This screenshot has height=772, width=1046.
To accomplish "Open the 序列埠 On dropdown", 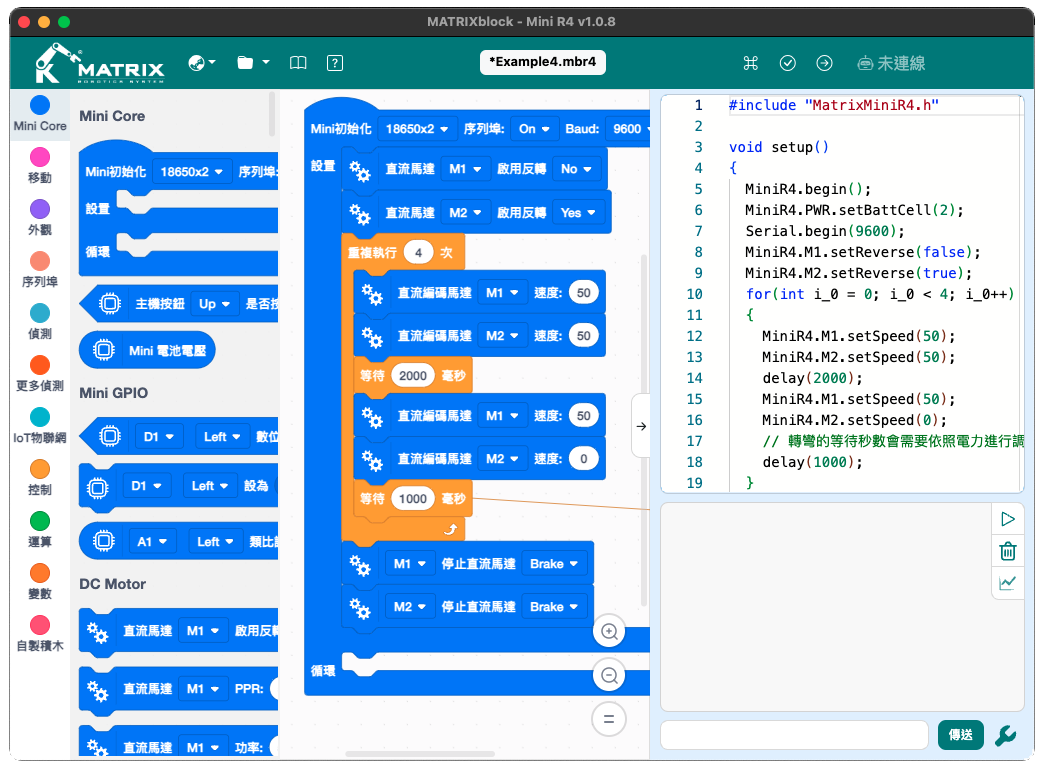I will pyautogui.click(x=534, y=129).
